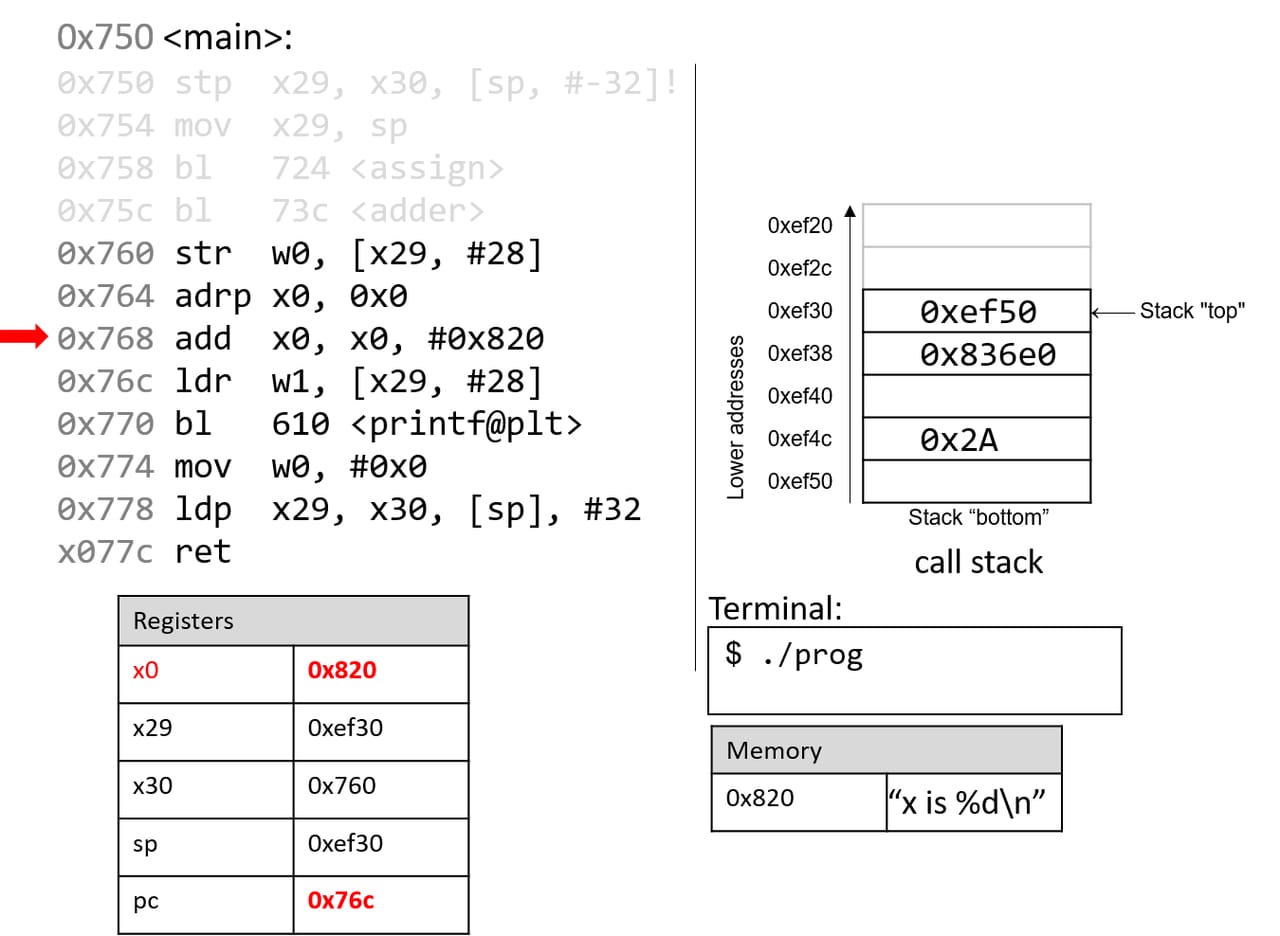Click the Registers table header
Viewport: 1280px width, 936px height.
tap(293, 621)
